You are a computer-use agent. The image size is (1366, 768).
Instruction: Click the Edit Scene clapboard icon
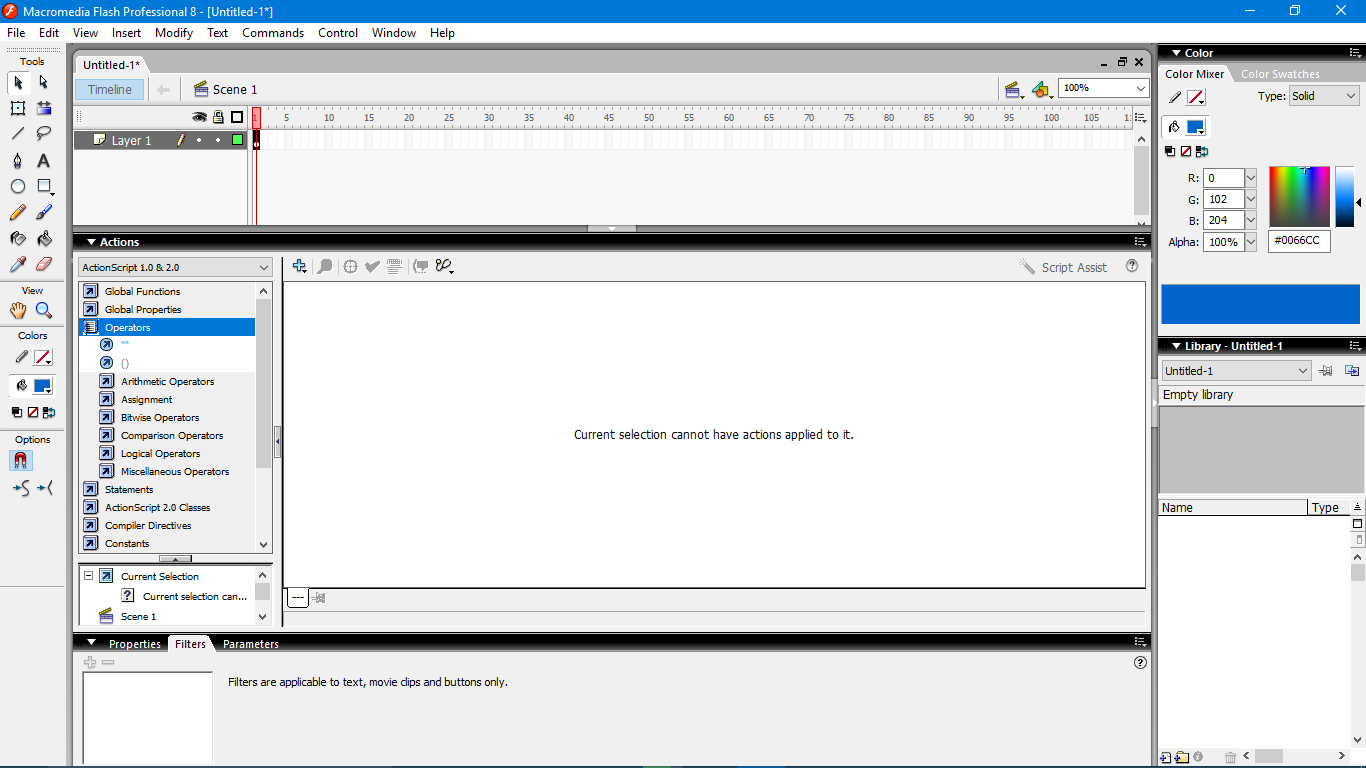(x=1014, y=89)
